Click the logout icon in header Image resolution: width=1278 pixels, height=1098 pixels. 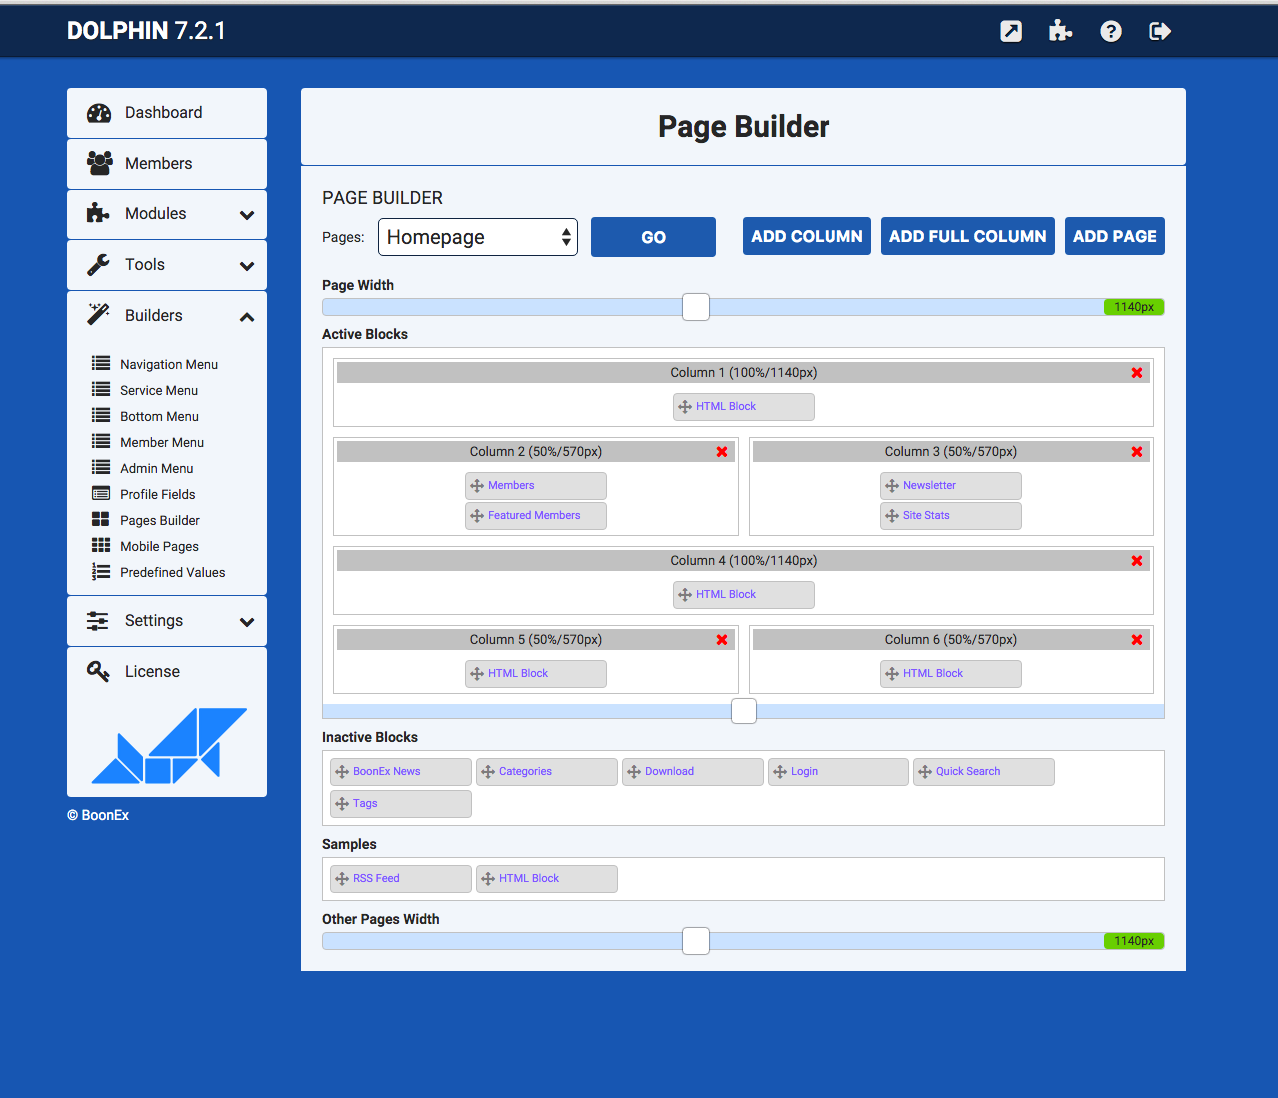point(1160,31)
